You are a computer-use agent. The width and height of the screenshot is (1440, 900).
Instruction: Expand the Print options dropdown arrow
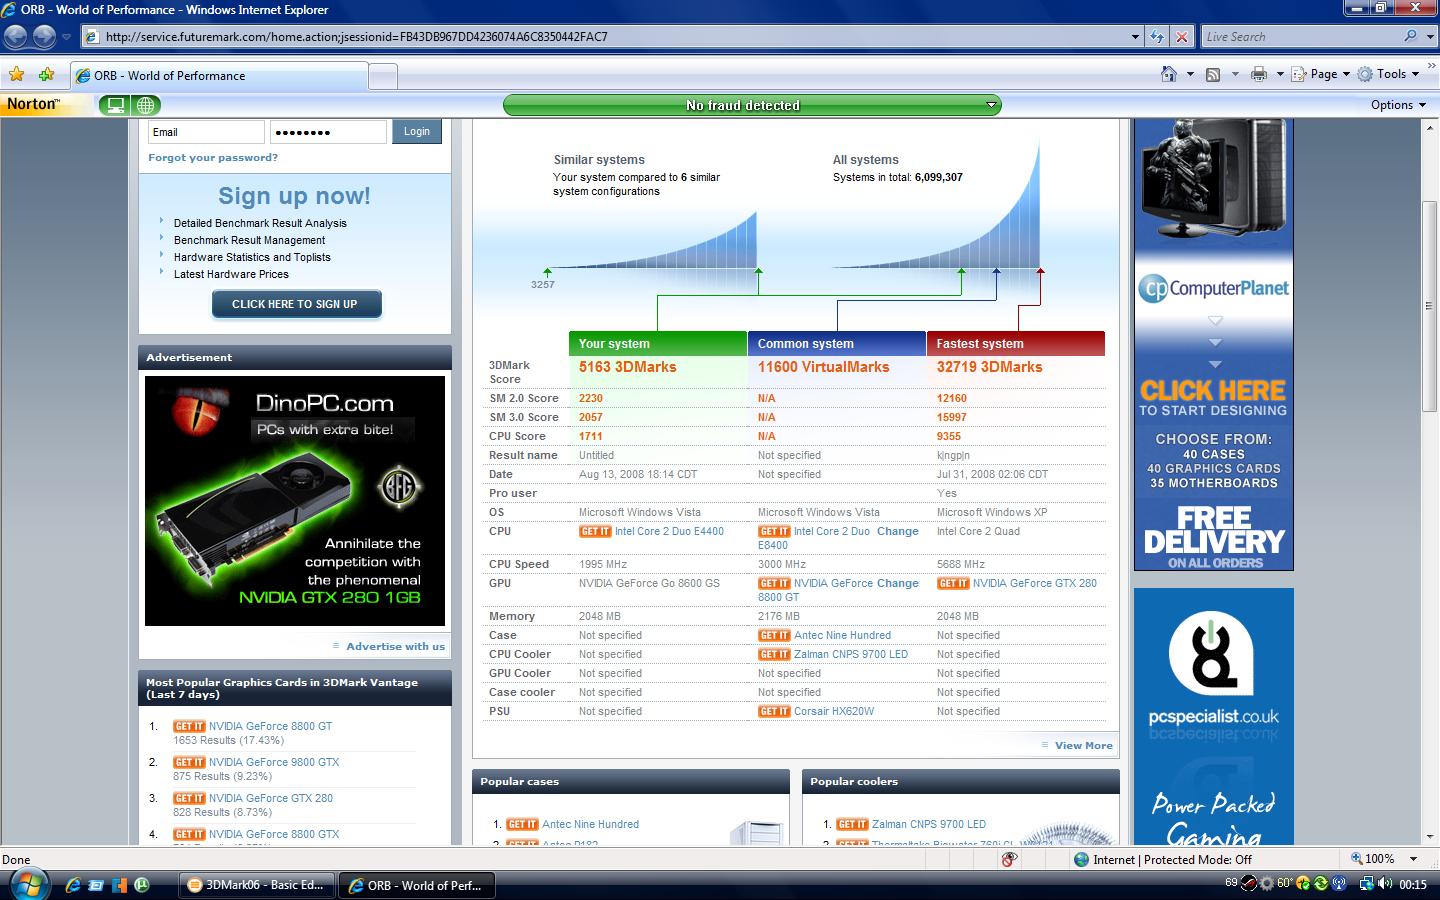pos(1279,74)
